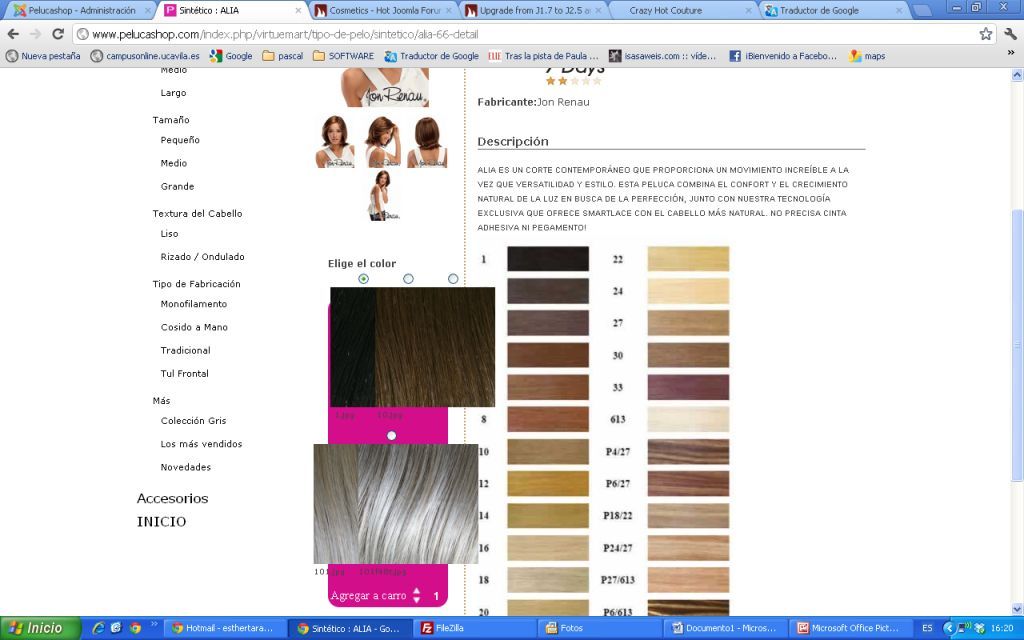The height and width of the screenshot is (640, 1024).
Task: Open the Tul Frontal category
Action: click(x=185, y=374)
